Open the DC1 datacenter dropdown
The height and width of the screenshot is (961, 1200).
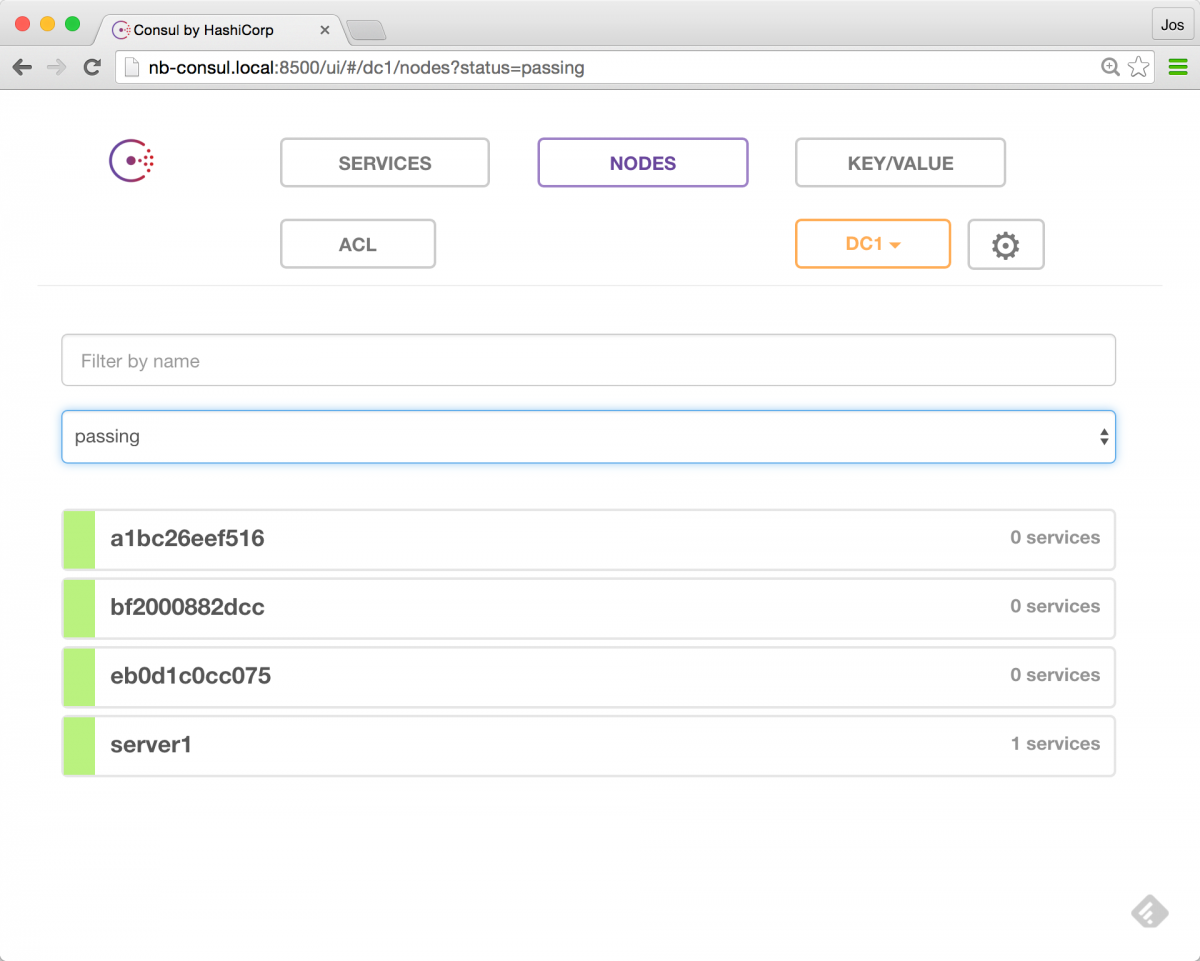pyautogui.click(x=872, y=243)
